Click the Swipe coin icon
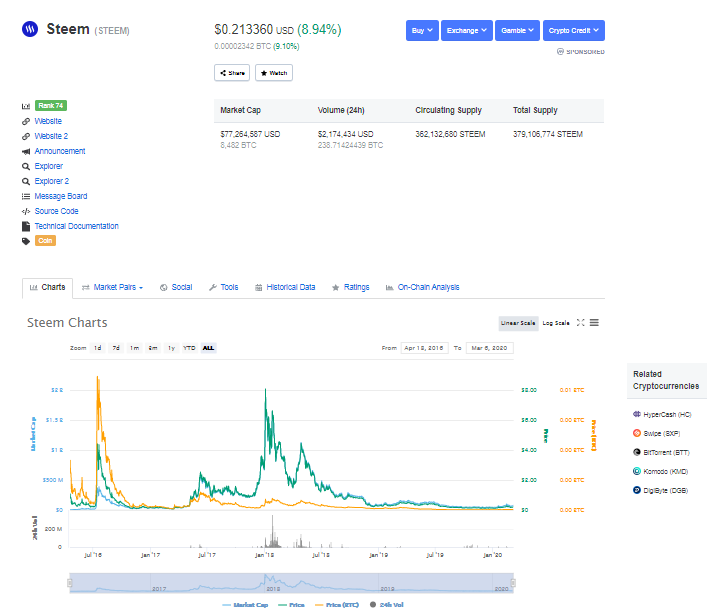Viewport: 719px width, 614px height. [637, 433]
